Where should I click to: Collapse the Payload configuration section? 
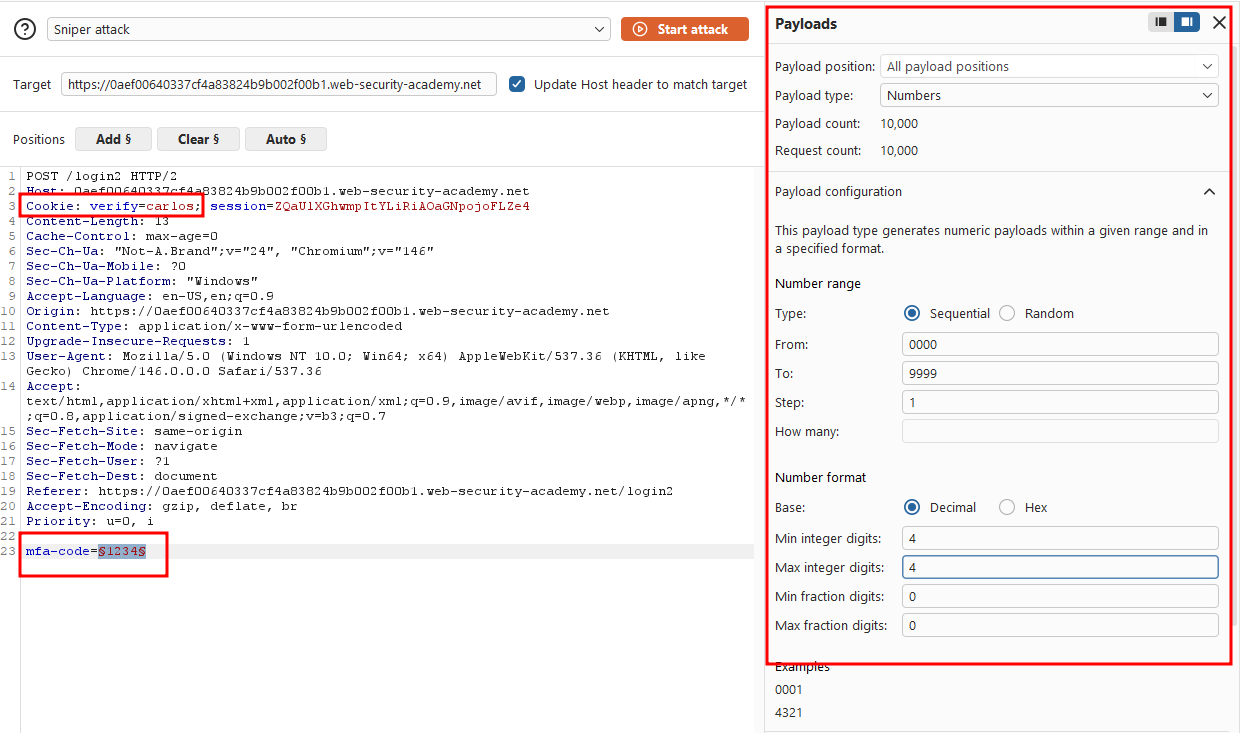click(x=1209, y=191)
